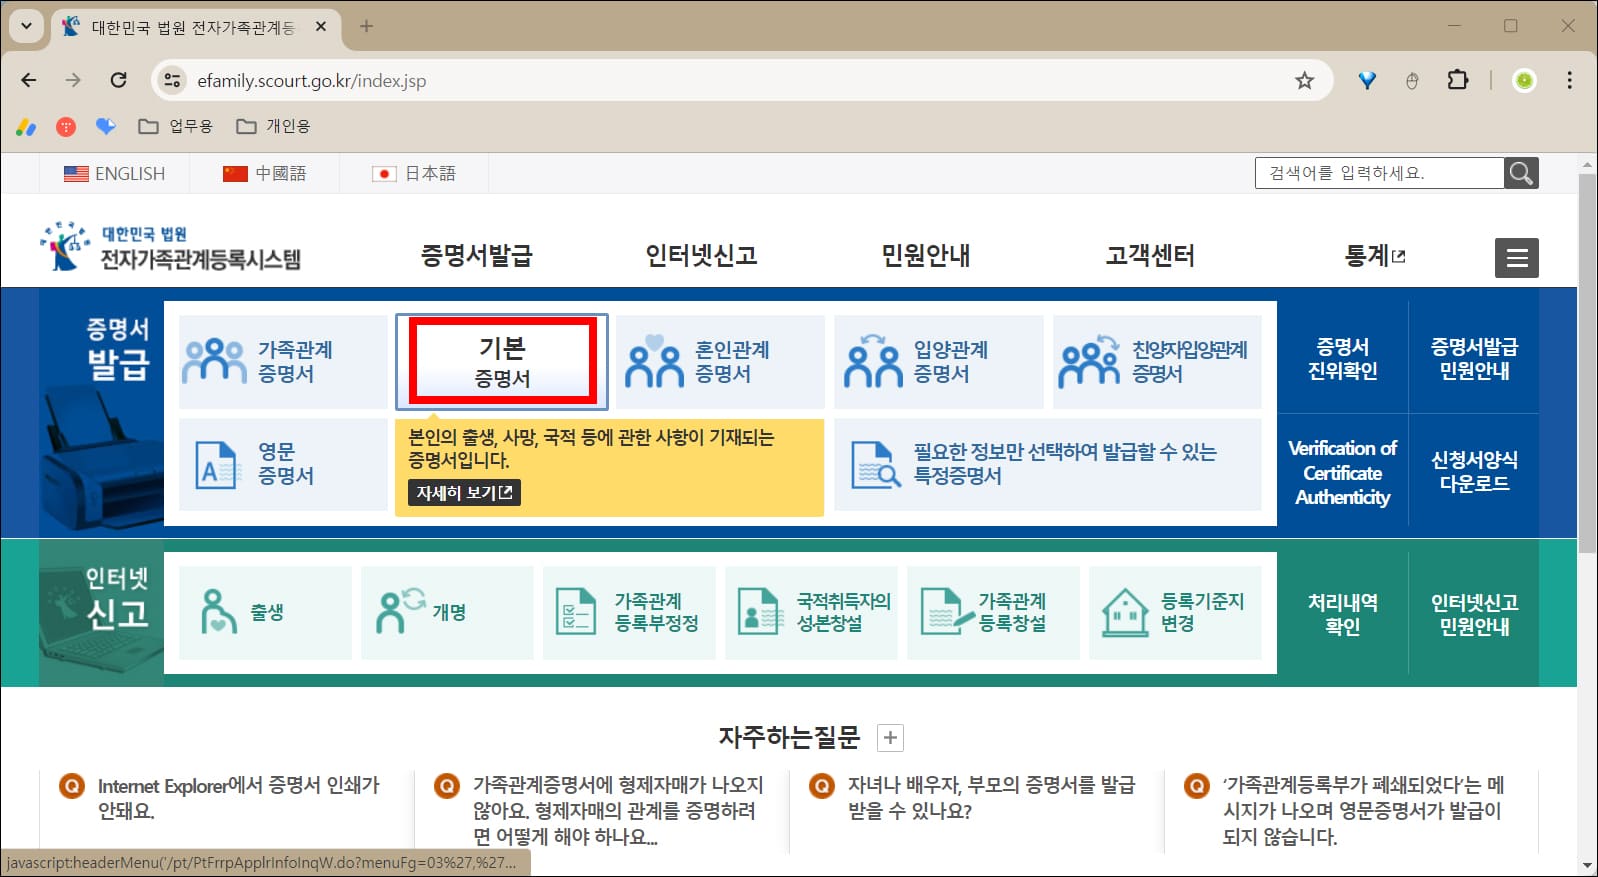Click the Chinese flag language icon
Screen dimensions: 1598x877
click(235, 173)
